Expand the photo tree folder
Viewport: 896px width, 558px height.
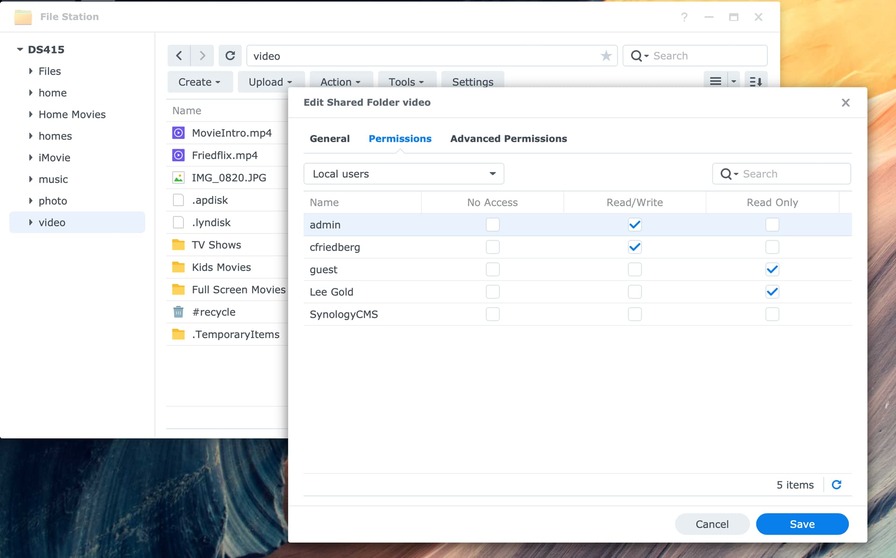click(30, 201)
